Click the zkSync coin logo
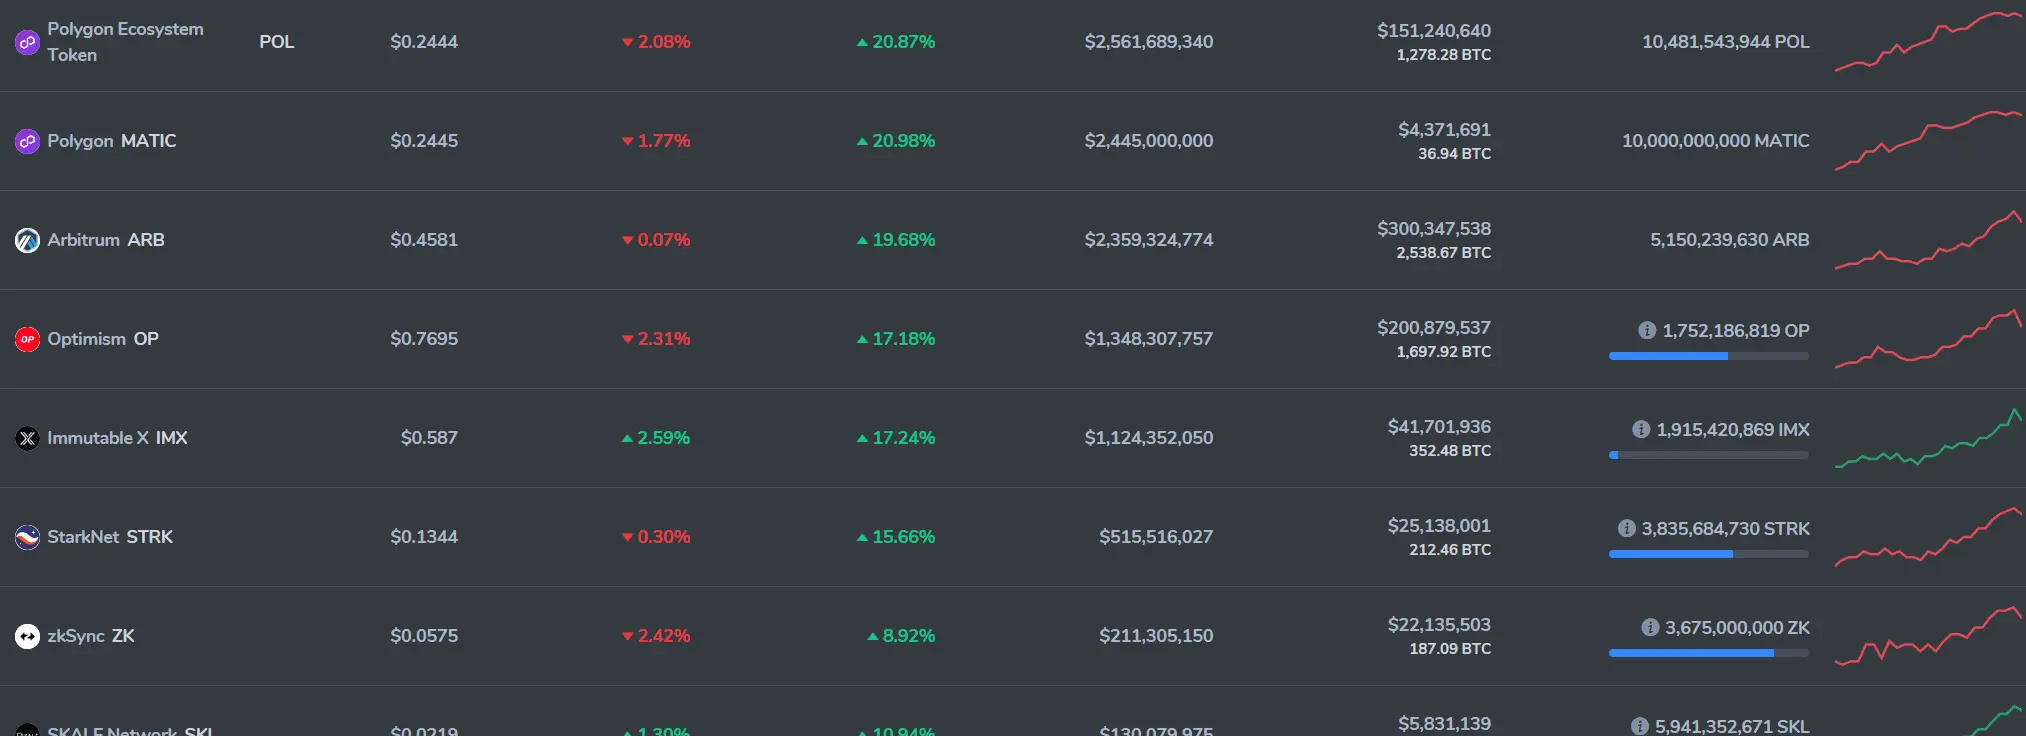This screenshot has width=2026, height=736. point(27,636)
